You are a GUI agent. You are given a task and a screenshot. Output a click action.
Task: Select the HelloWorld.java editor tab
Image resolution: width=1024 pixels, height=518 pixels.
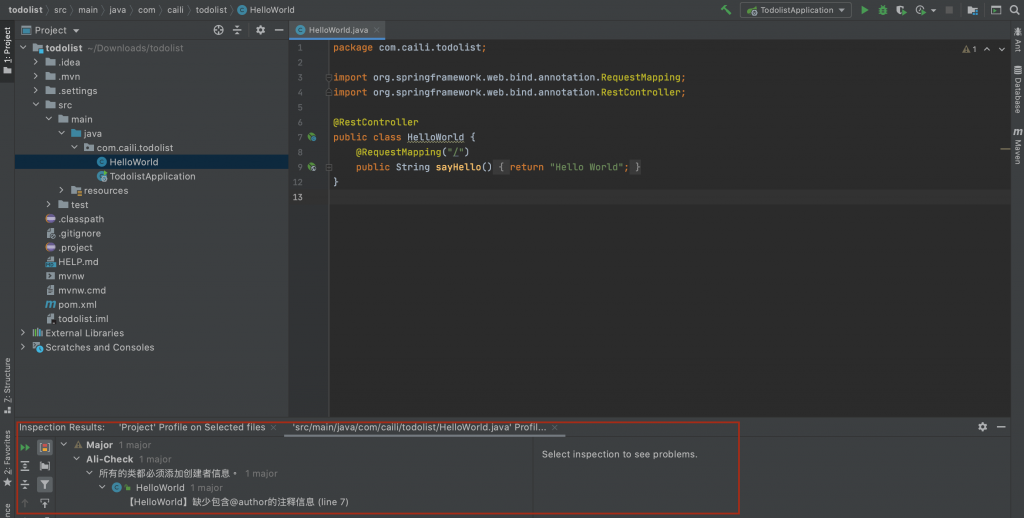click(x=338, y=30)
